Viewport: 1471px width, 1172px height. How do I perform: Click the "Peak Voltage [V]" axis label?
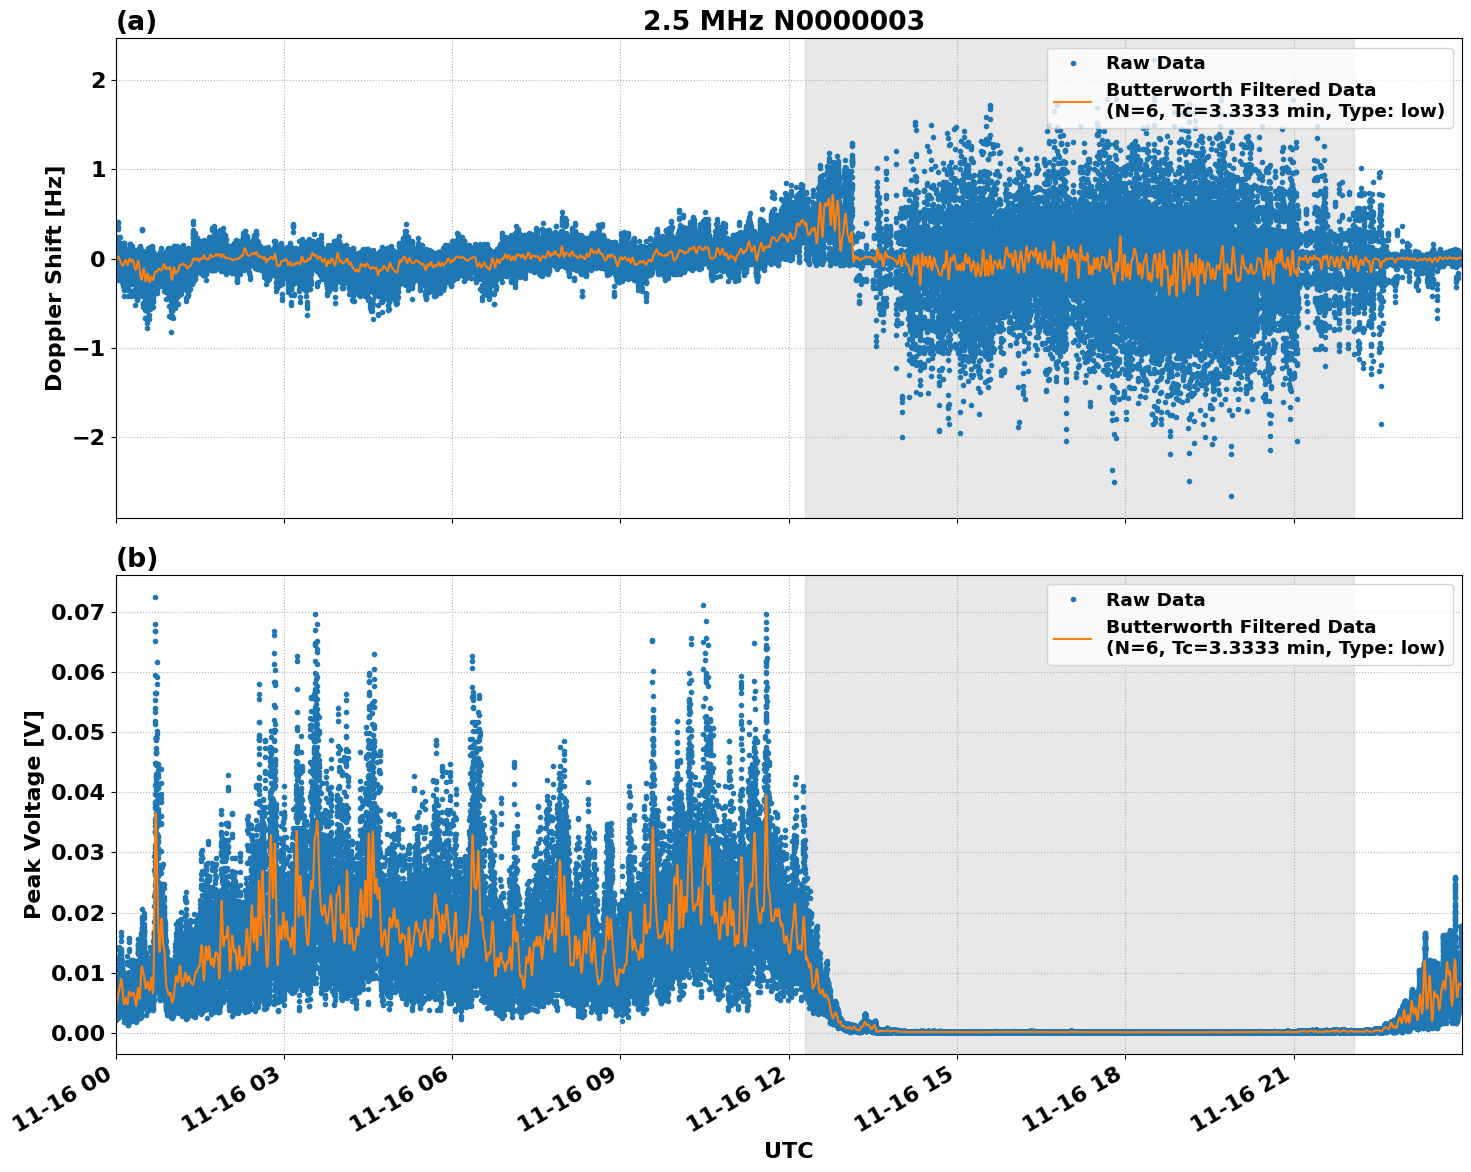(x=33, y=815)
